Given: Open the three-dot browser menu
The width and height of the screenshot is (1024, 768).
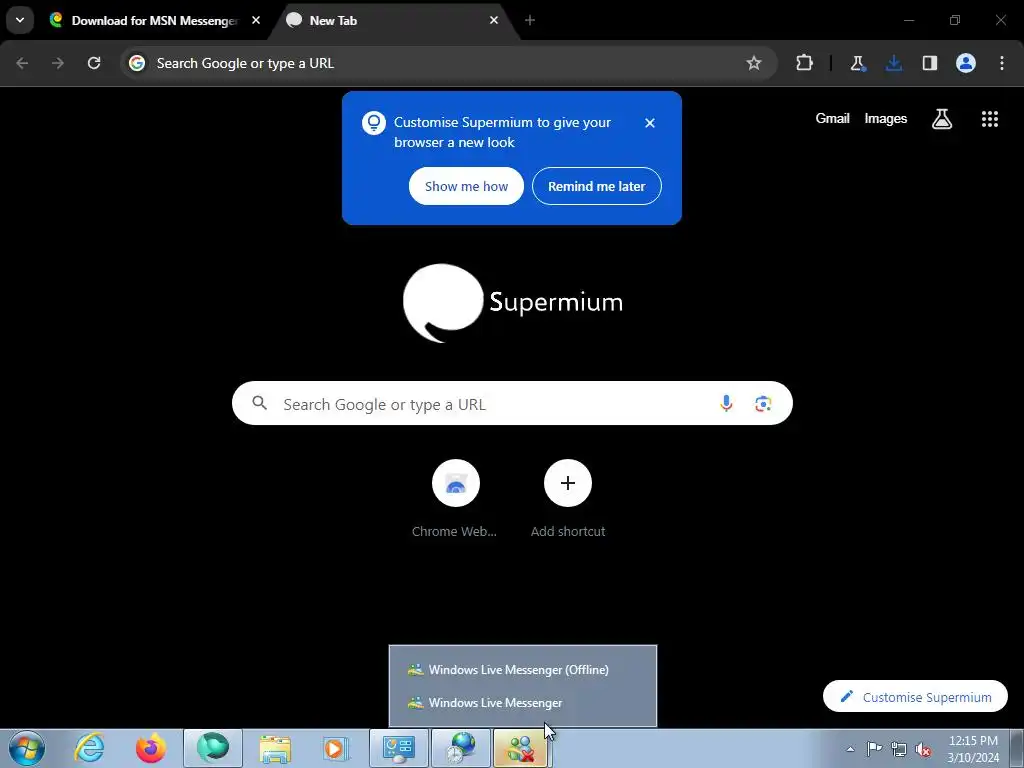Looking at the screenshot, I should click(x=1002, y=63).
